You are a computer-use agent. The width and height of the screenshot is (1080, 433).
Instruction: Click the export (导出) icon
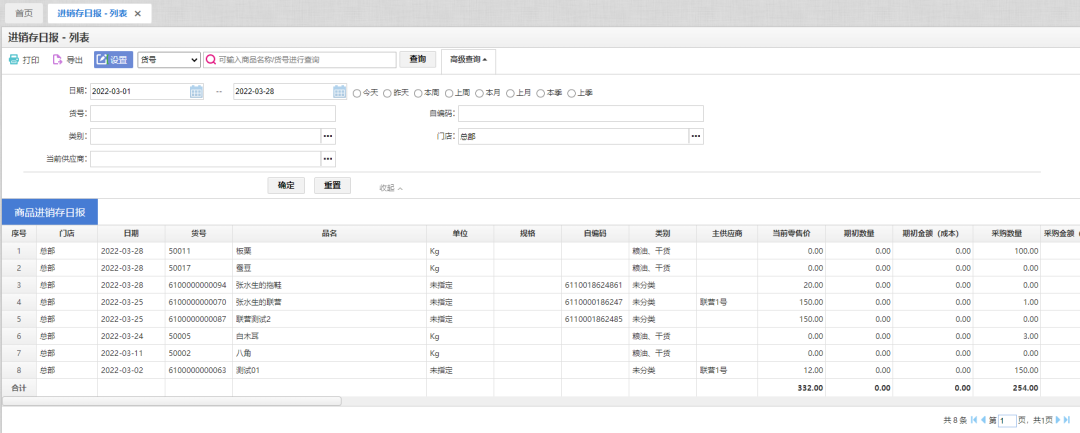point(57,60)
